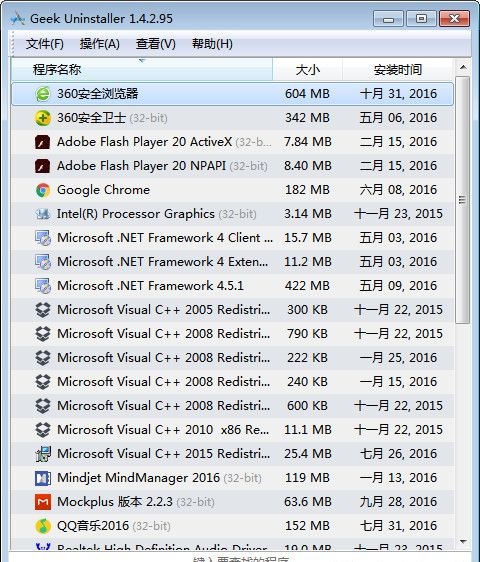Click the scrollbar up arrow
The image size is (480, 562).
click(x=463, y=67)
